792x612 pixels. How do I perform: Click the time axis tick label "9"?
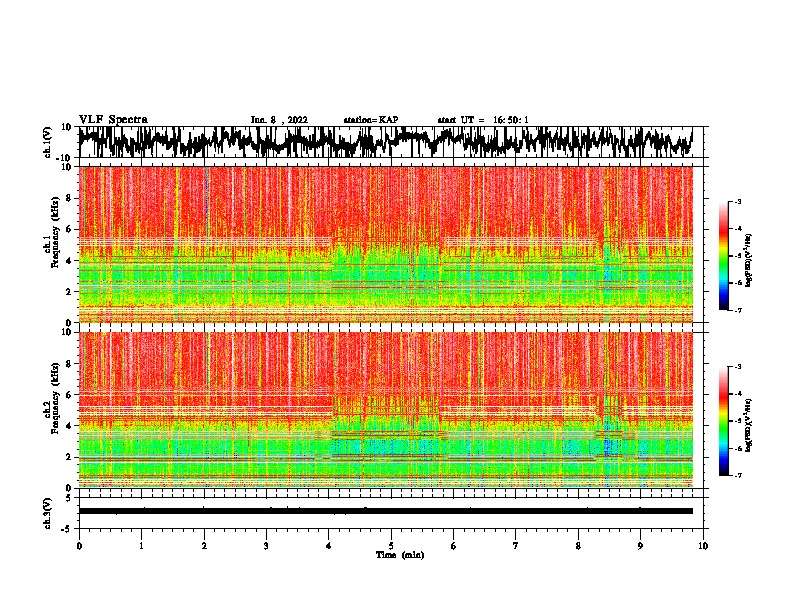coord(640,546)
